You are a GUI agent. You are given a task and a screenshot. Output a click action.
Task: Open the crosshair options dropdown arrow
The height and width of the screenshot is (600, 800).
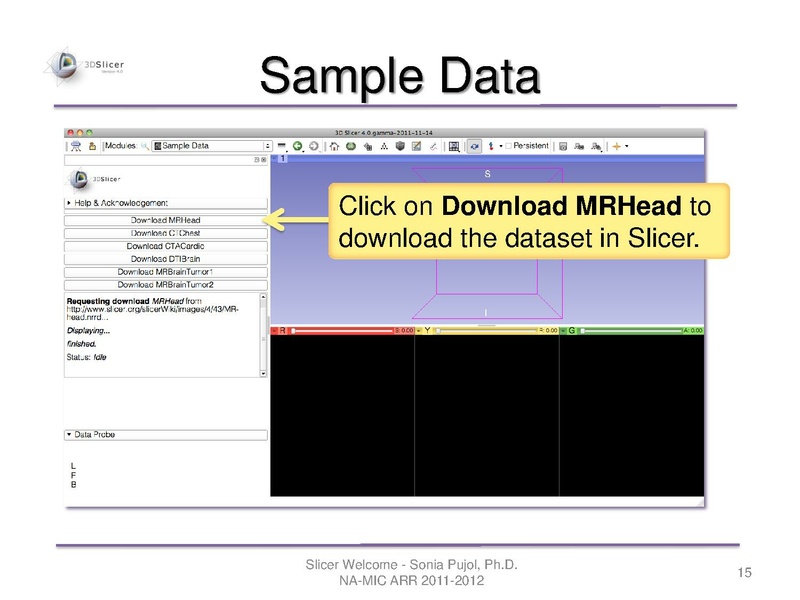(x=627, y=146)
